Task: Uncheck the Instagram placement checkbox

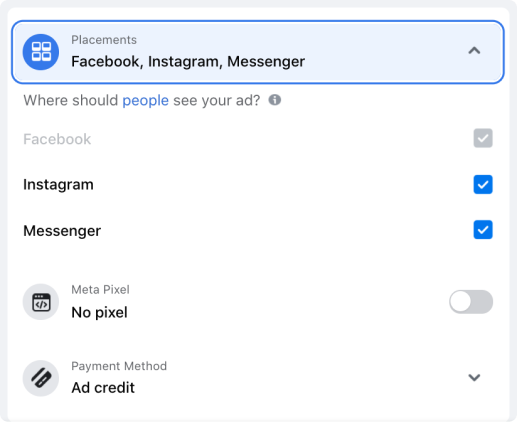Action: click(x=483, y=184)
